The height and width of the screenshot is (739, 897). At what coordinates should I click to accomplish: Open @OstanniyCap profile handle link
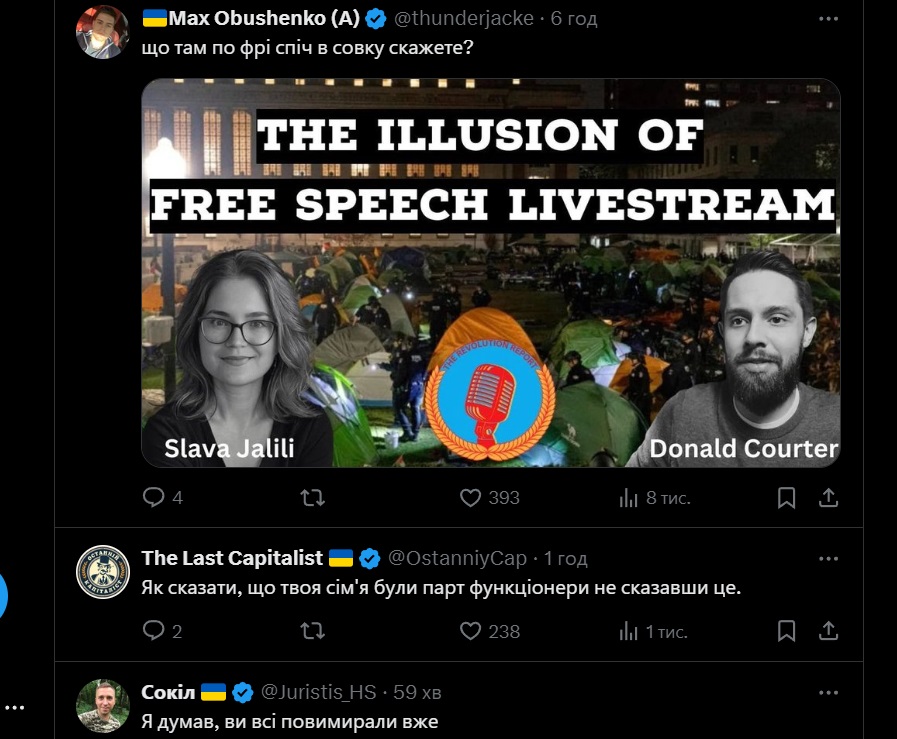click(x=457, y=558)
